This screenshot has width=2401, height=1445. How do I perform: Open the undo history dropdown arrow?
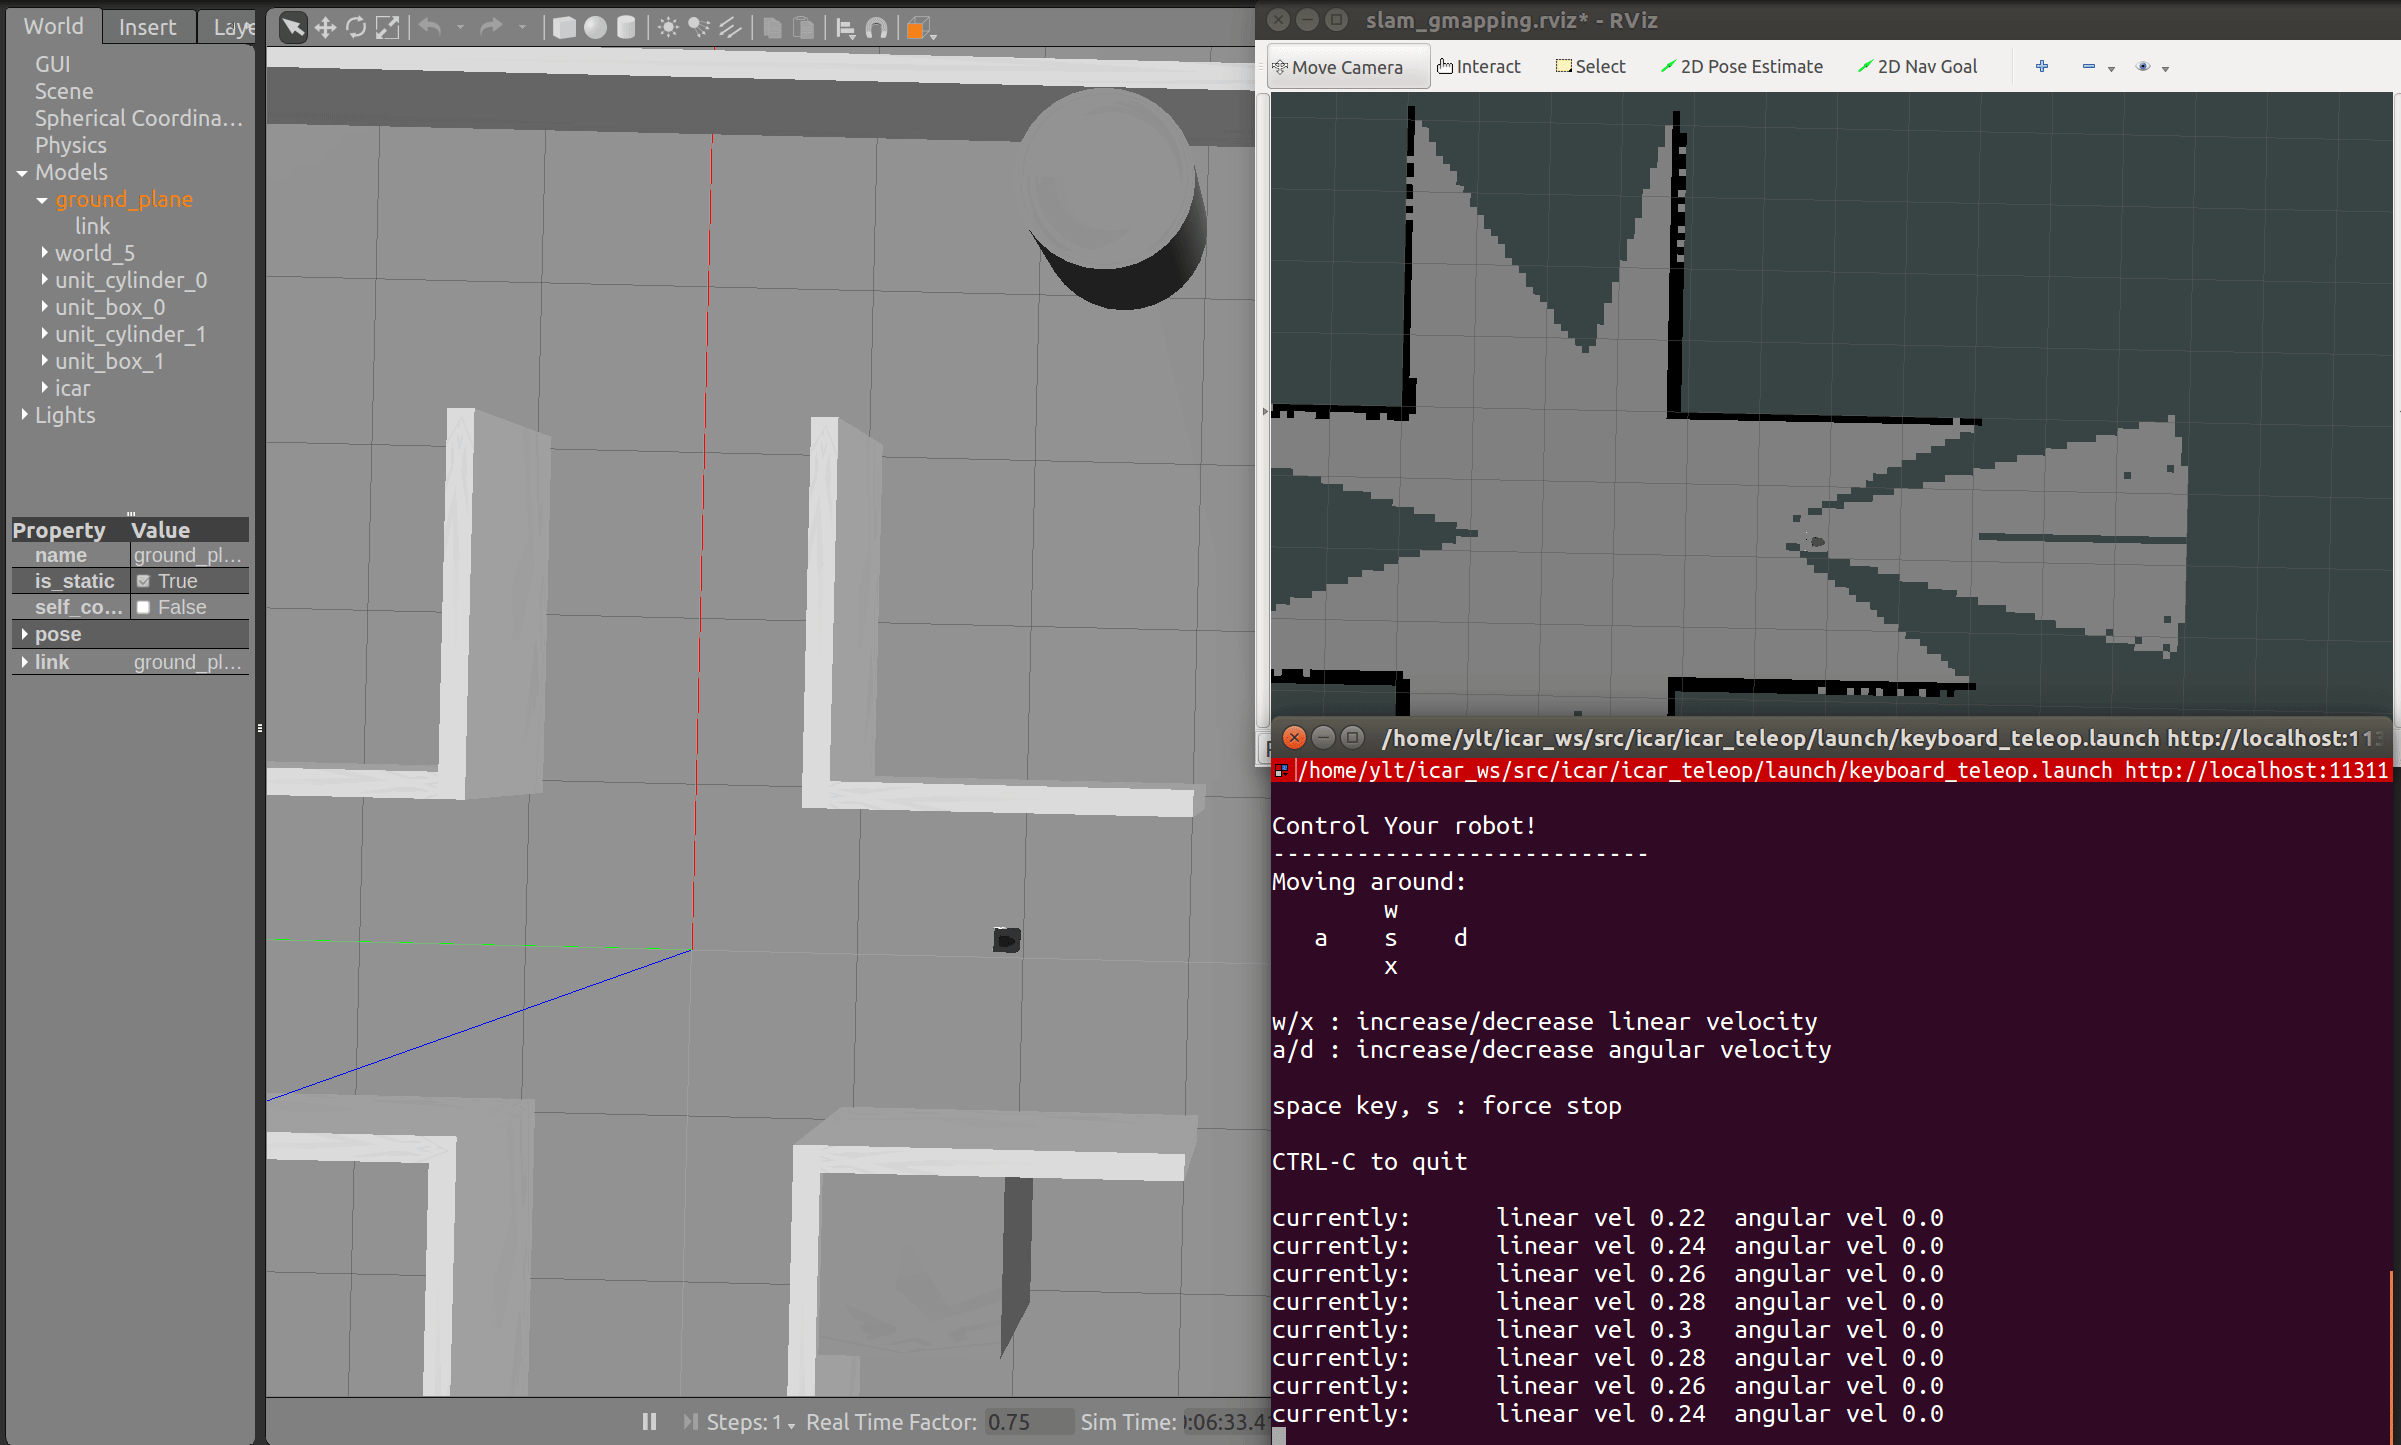(x=460, y=28)
